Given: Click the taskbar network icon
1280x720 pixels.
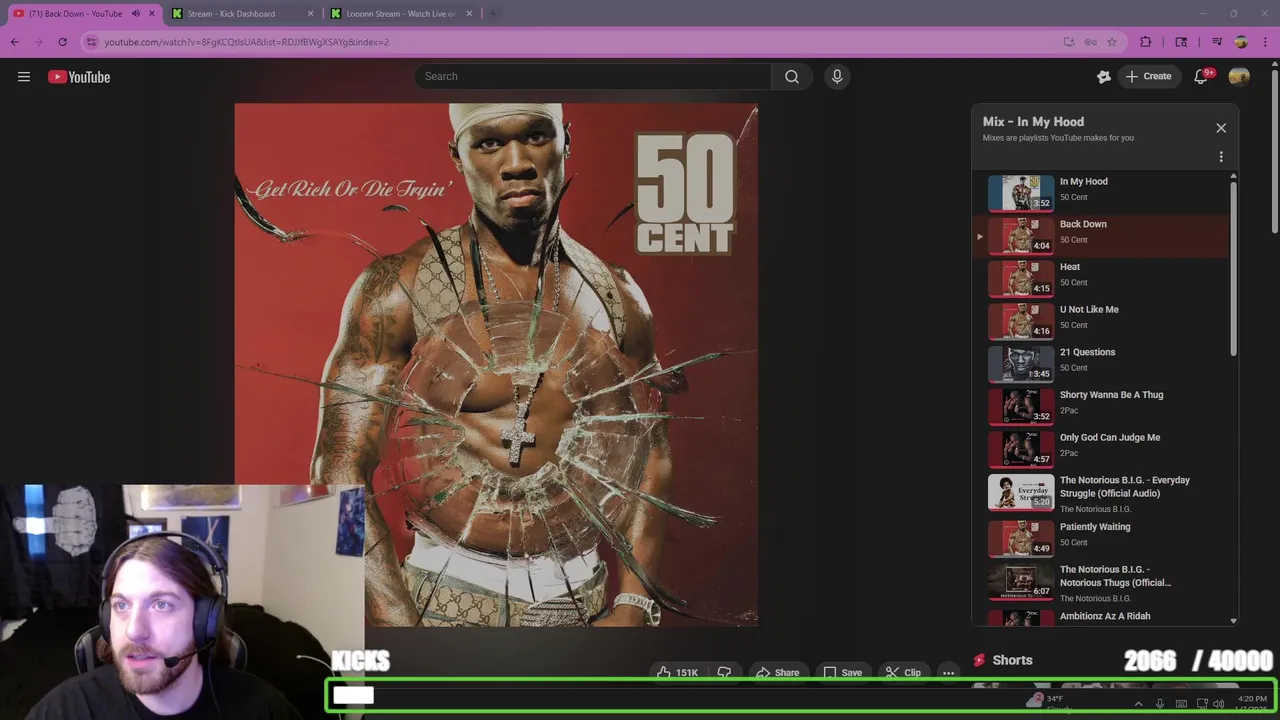Looking at the screenshot, I should [1202, 704].
